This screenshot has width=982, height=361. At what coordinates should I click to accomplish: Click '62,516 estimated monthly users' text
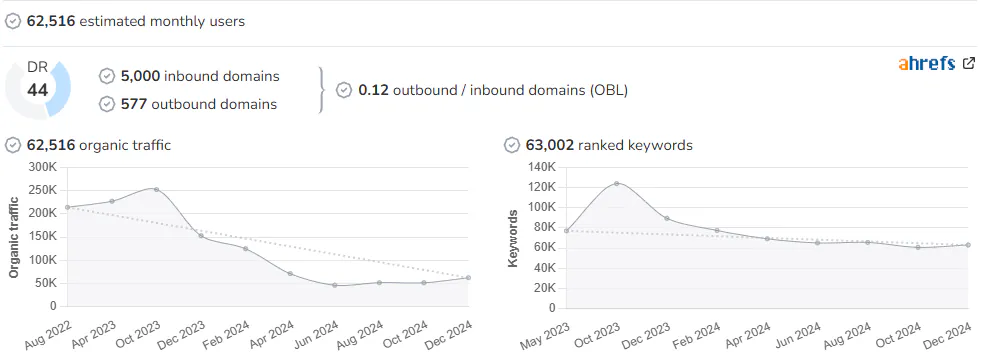point(136,21)
